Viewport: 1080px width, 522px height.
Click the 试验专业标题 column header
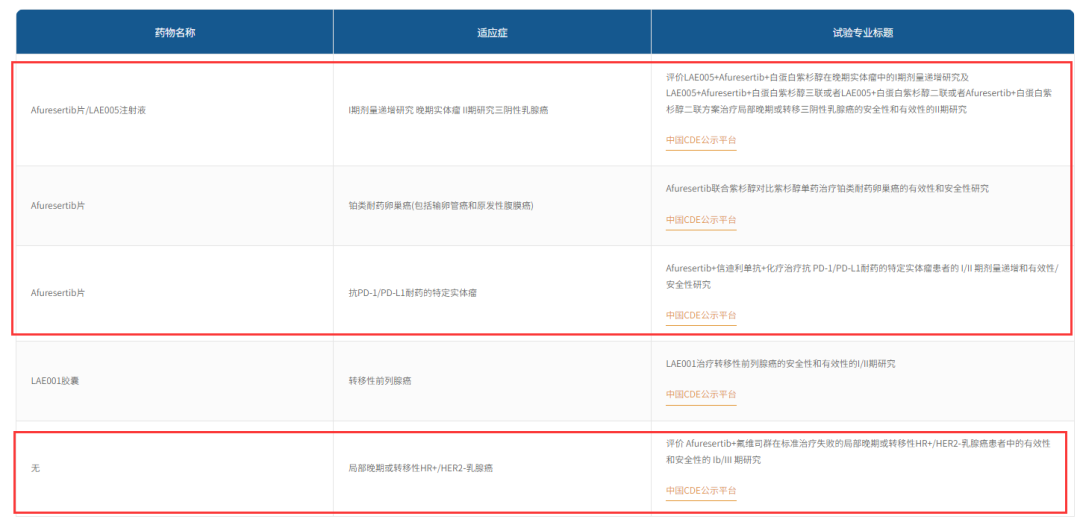[862, 33]
